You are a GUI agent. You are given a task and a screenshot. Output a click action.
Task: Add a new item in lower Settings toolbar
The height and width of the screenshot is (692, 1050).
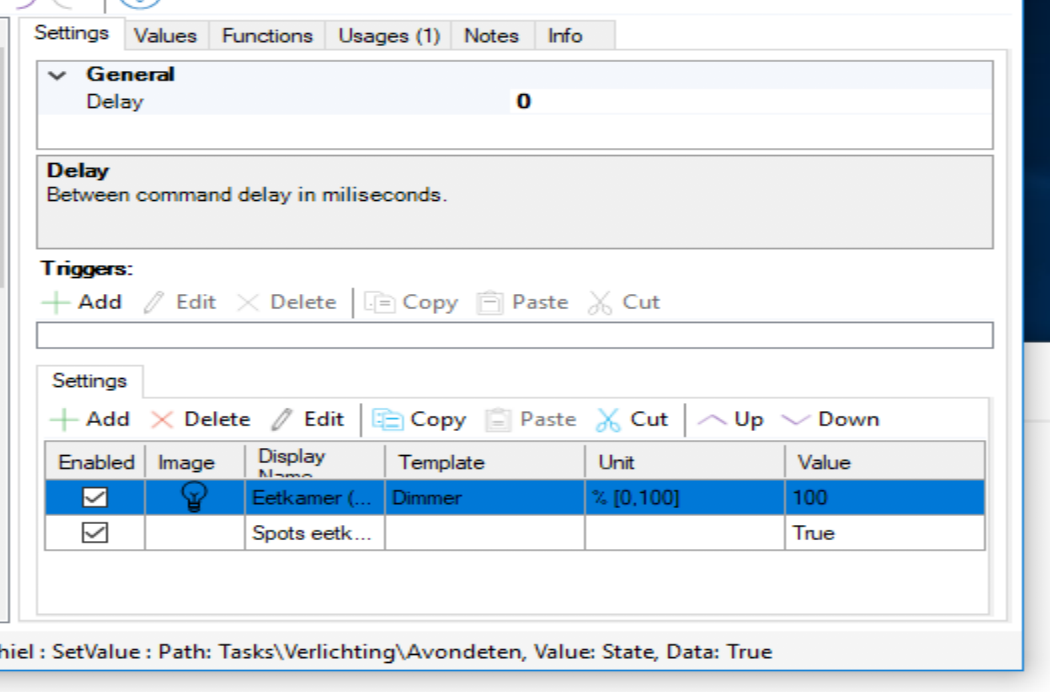[64, 420]
